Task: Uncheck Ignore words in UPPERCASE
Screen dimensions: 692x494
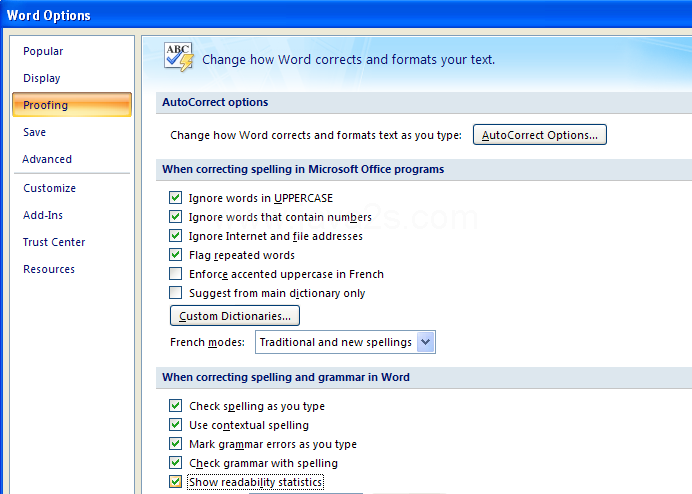Action: pyautogui.click(x=175, y=197)
